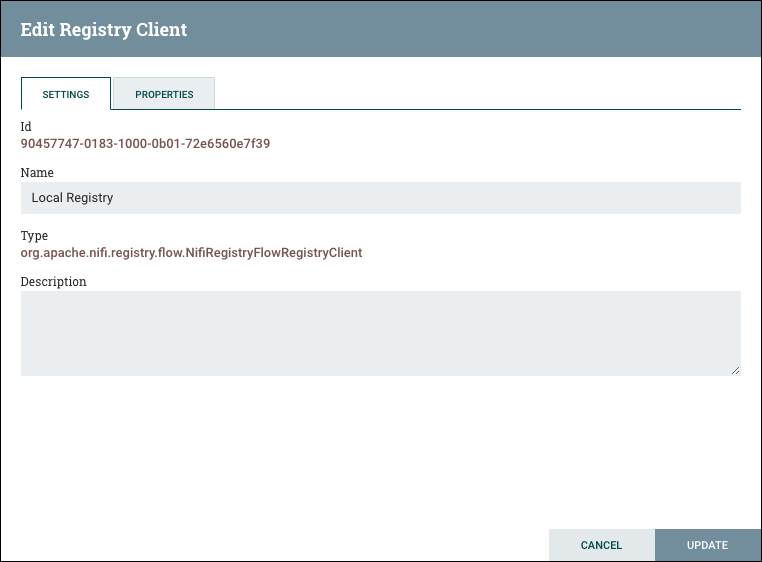Grab the Description box resize handle

[x=735, y=370]
